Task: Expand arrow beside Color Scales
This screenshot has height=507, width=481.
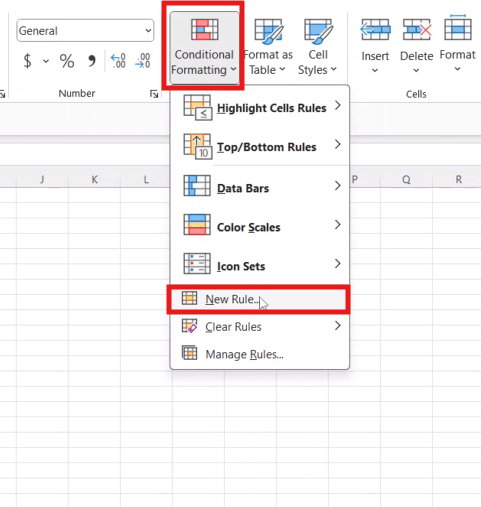Action: coord(338,224)
